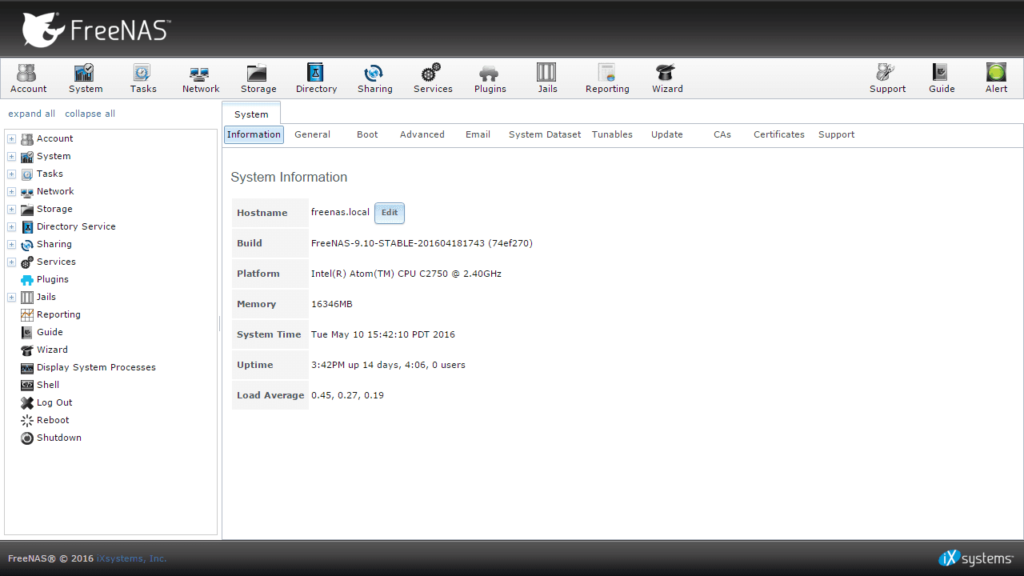1024x576 pixels.
Task: Open the Storage toolbar icon
Action: pyautogui.click(x=258, y=78)
